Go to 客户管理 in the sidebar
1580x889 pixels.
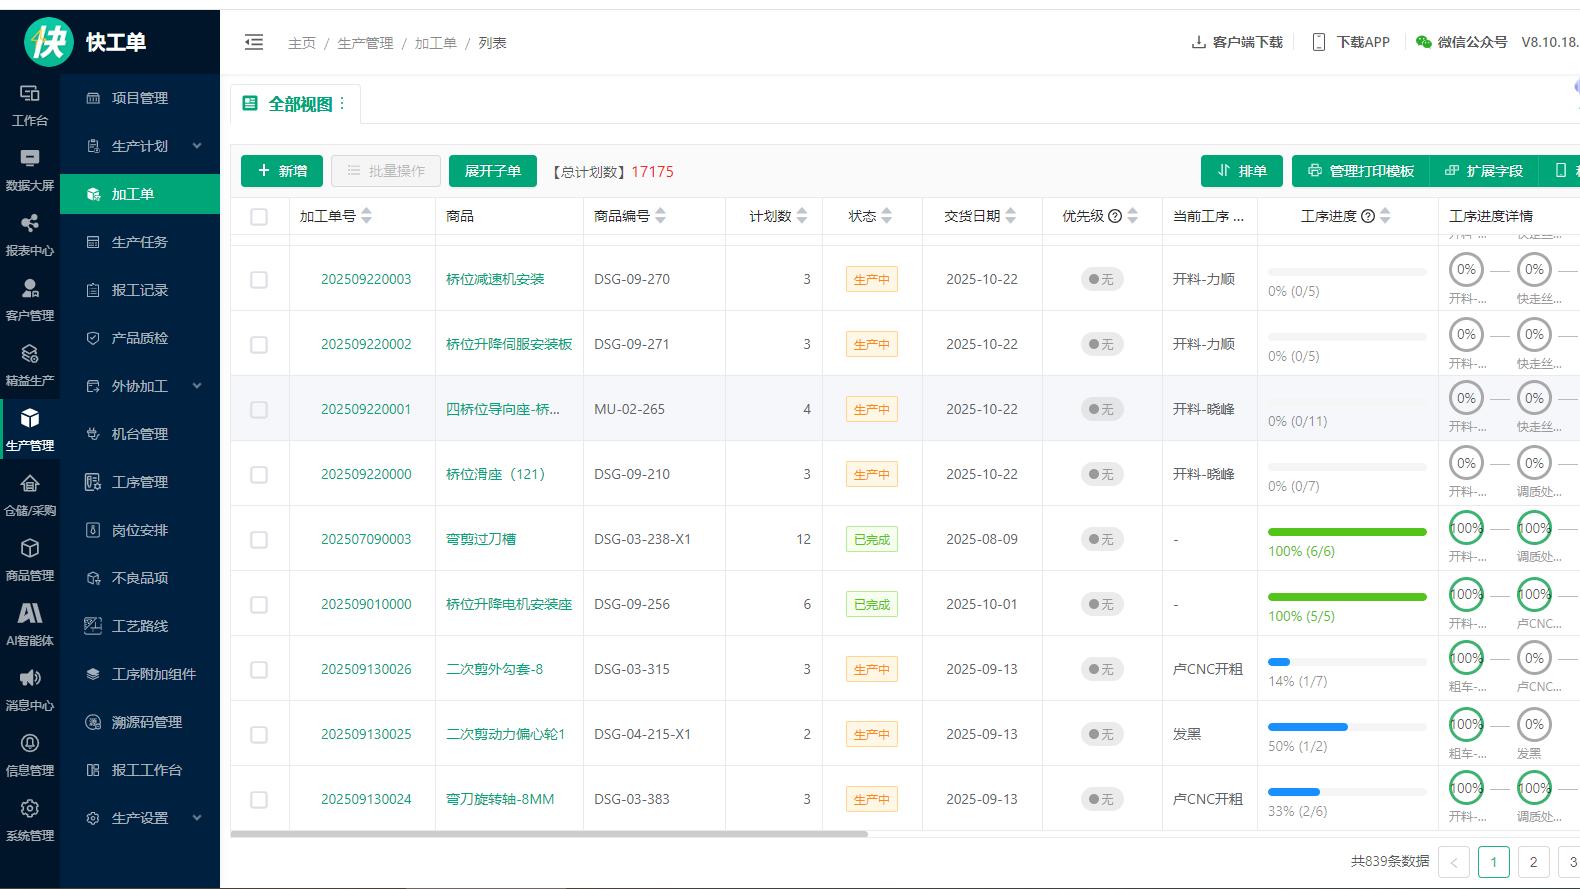pos(30,290)
